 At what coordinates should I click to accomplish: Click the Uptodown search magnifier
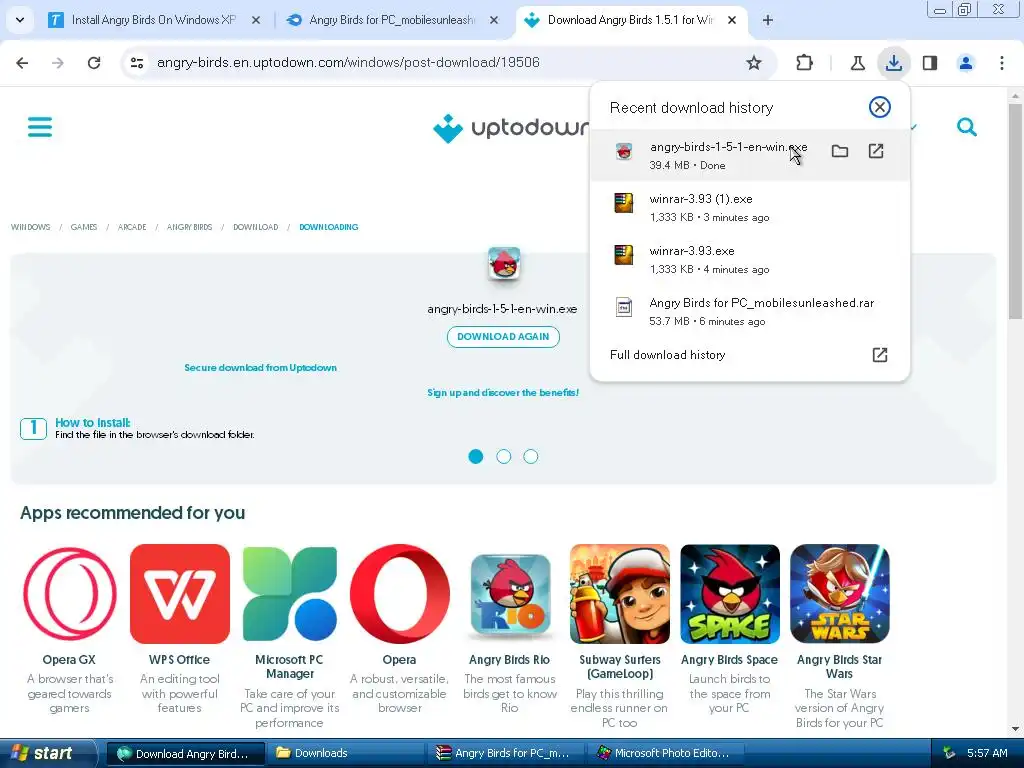point(967,127)
